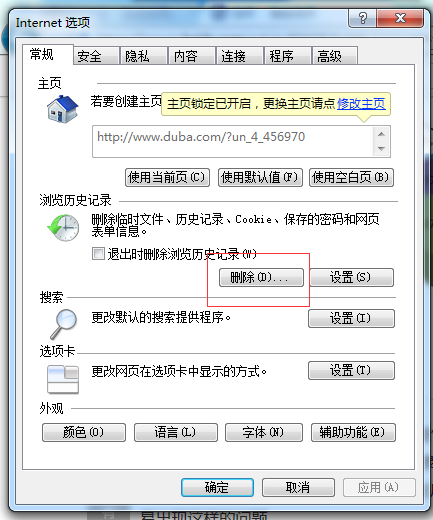The height and width of the screenshot is (520, 433).
Task: Click into the homepage URL text field
Action: coord(233,141)
